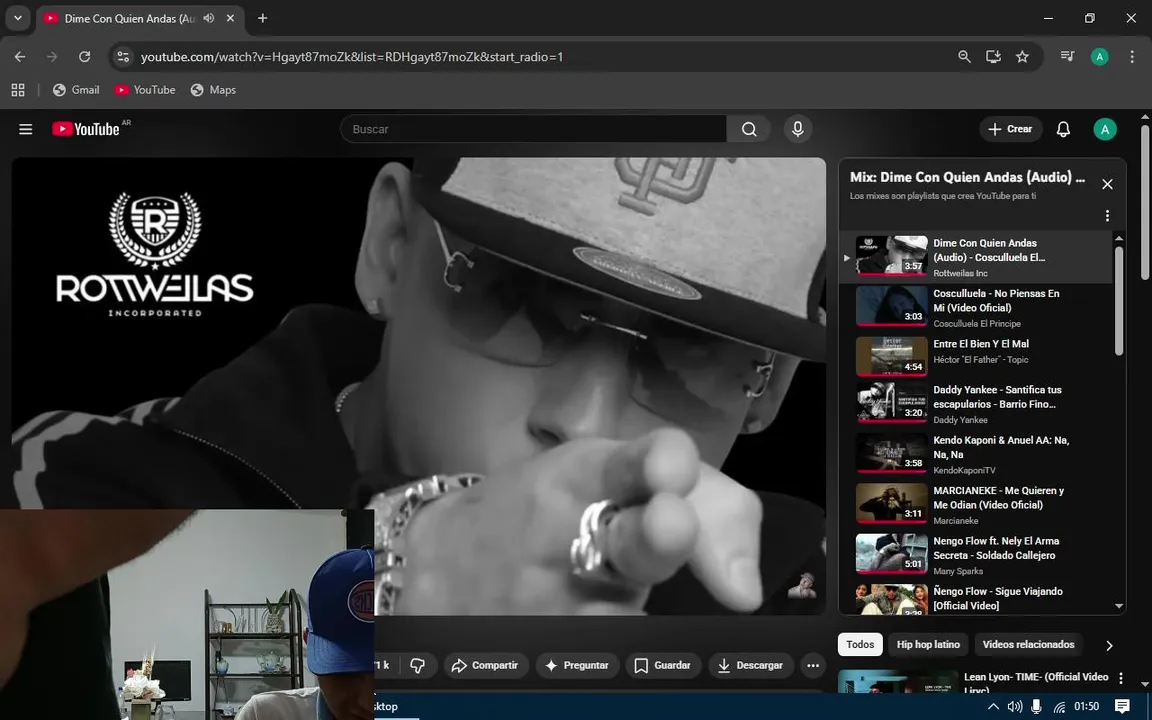
Task: Play Ñengo Flow - Sigue Viajando
Action: 976,598
